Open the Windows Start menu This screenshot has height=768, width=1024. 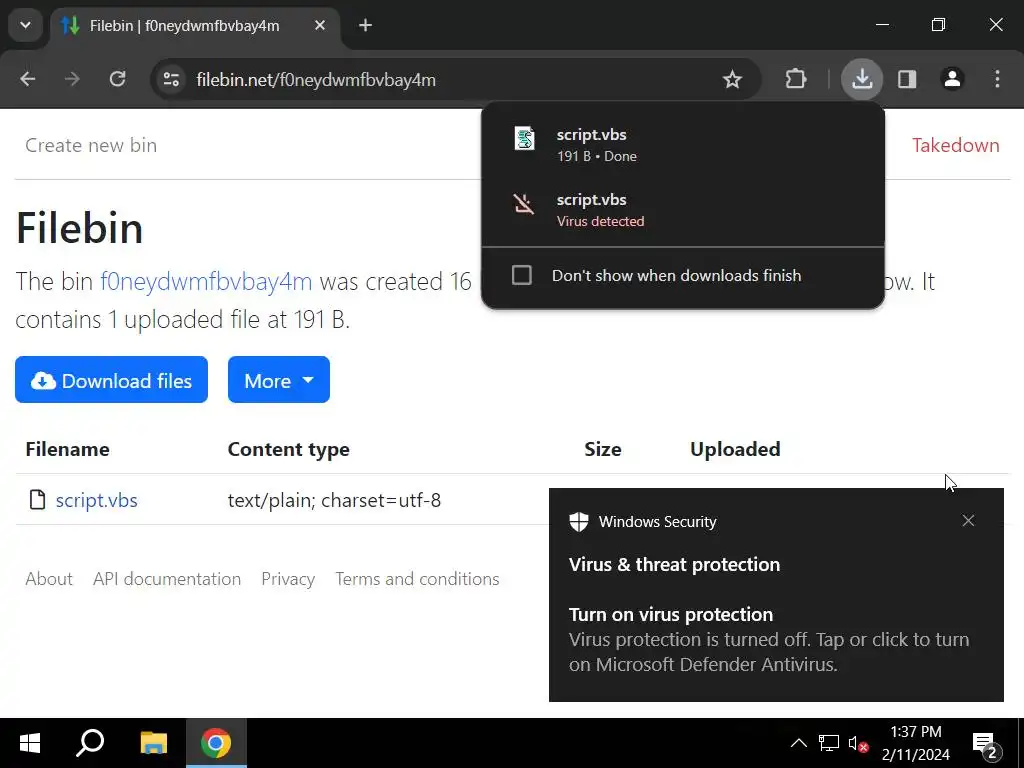click(30, 743)
